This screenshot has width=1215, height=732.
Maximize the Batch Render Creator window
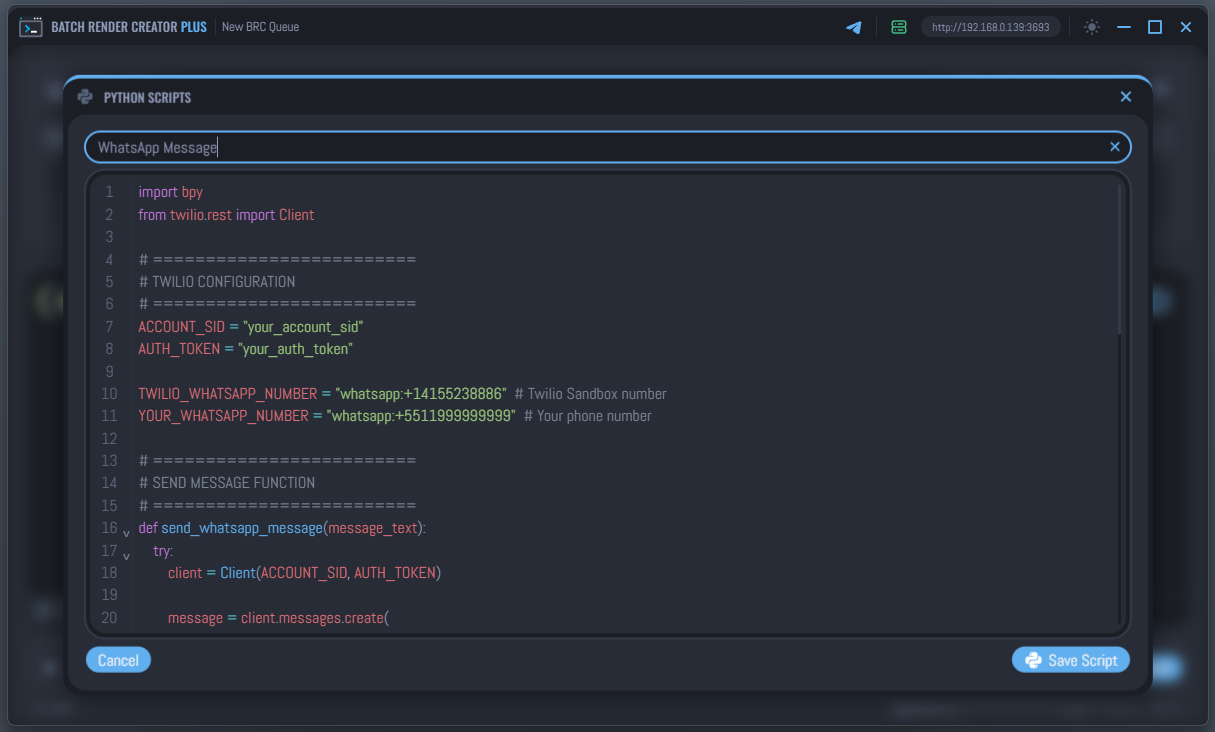pos(1154,27)
